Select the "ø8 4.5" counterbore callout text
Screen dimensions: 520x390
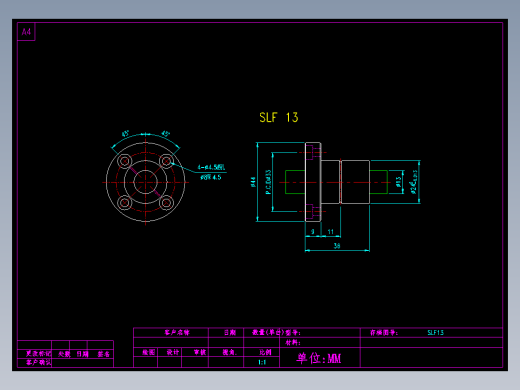click(211, 177)
